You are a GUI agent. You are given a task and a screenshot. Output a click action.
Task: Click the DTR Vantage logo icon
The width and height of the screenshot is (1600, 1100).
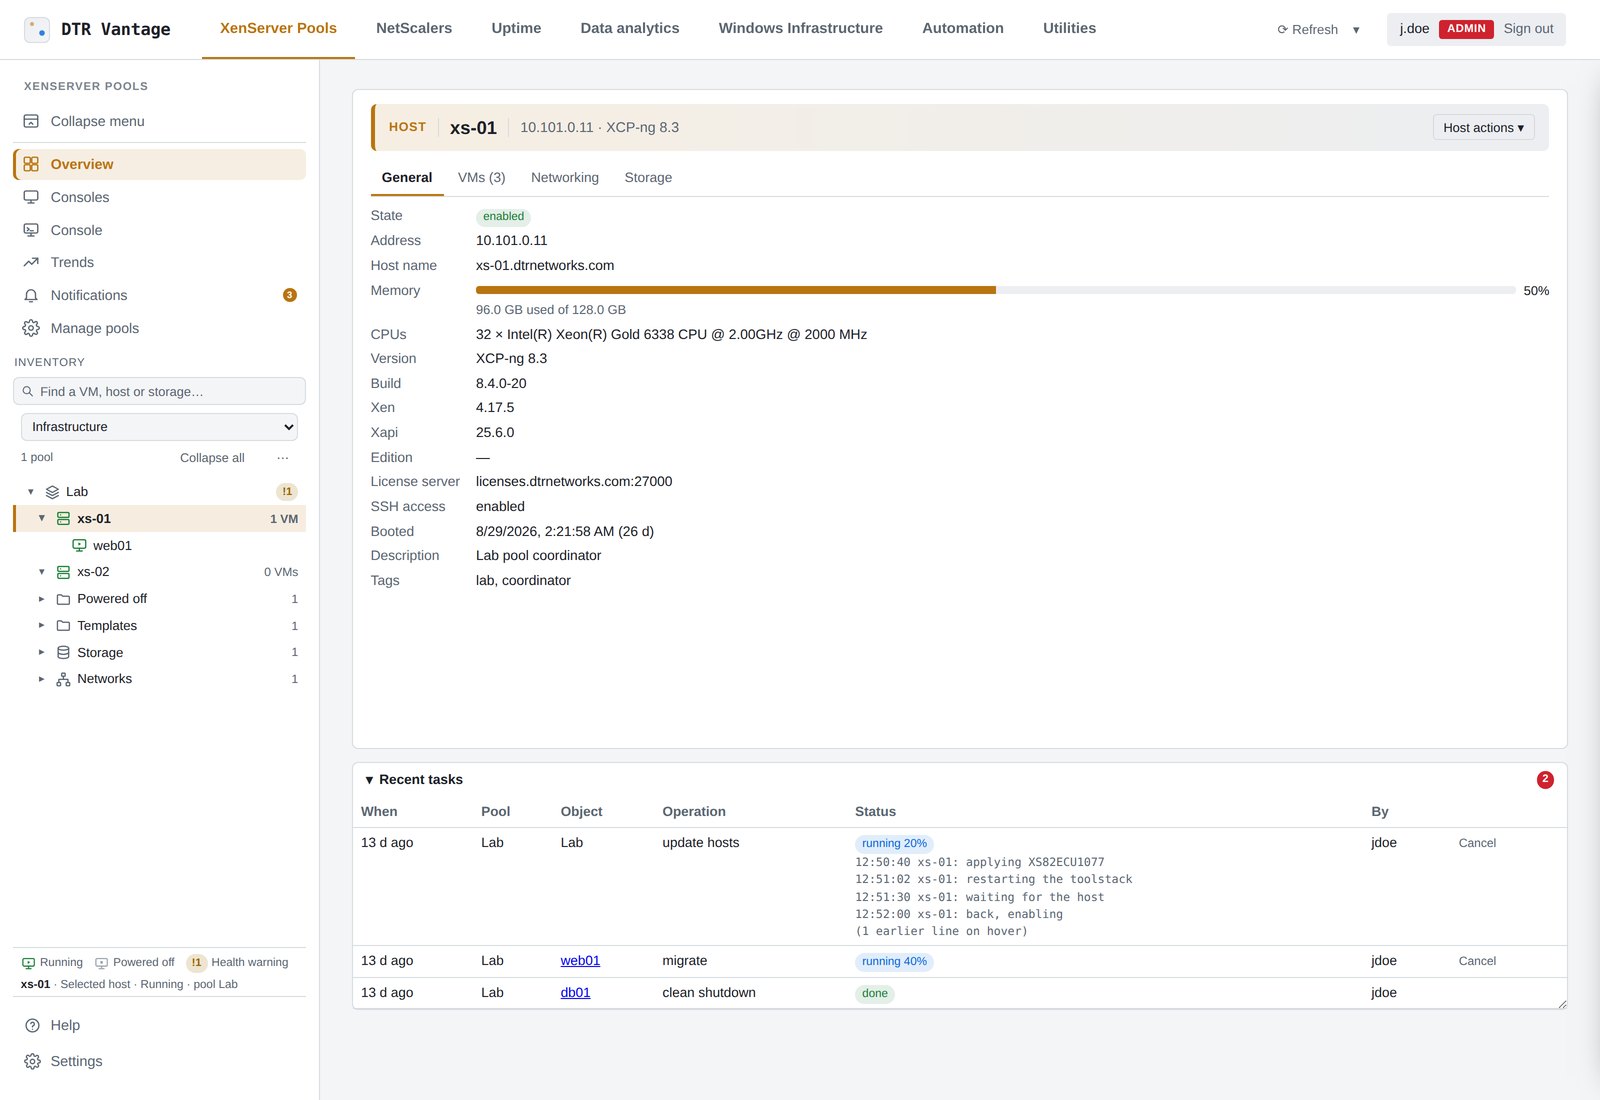click(x=37, y=29)
